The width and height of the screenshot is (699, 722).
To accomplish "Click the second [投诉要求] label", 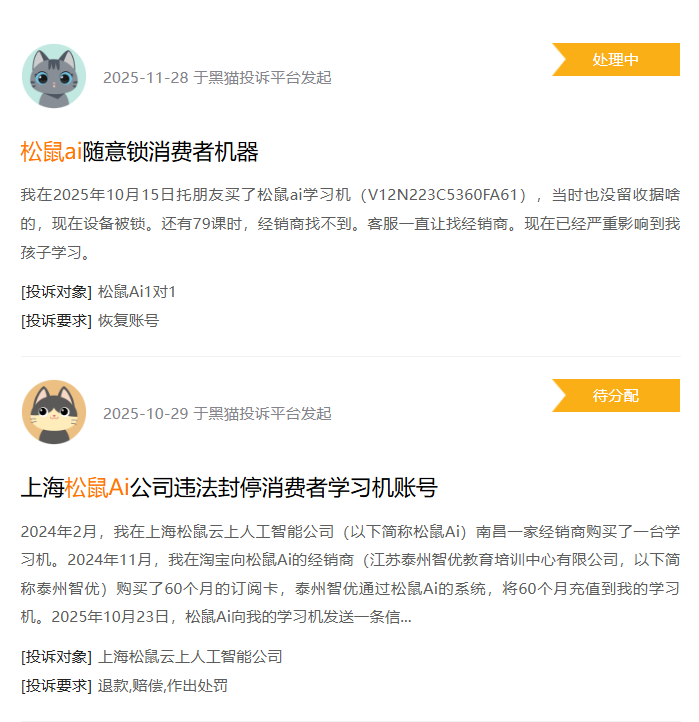I will pos(56,686).
